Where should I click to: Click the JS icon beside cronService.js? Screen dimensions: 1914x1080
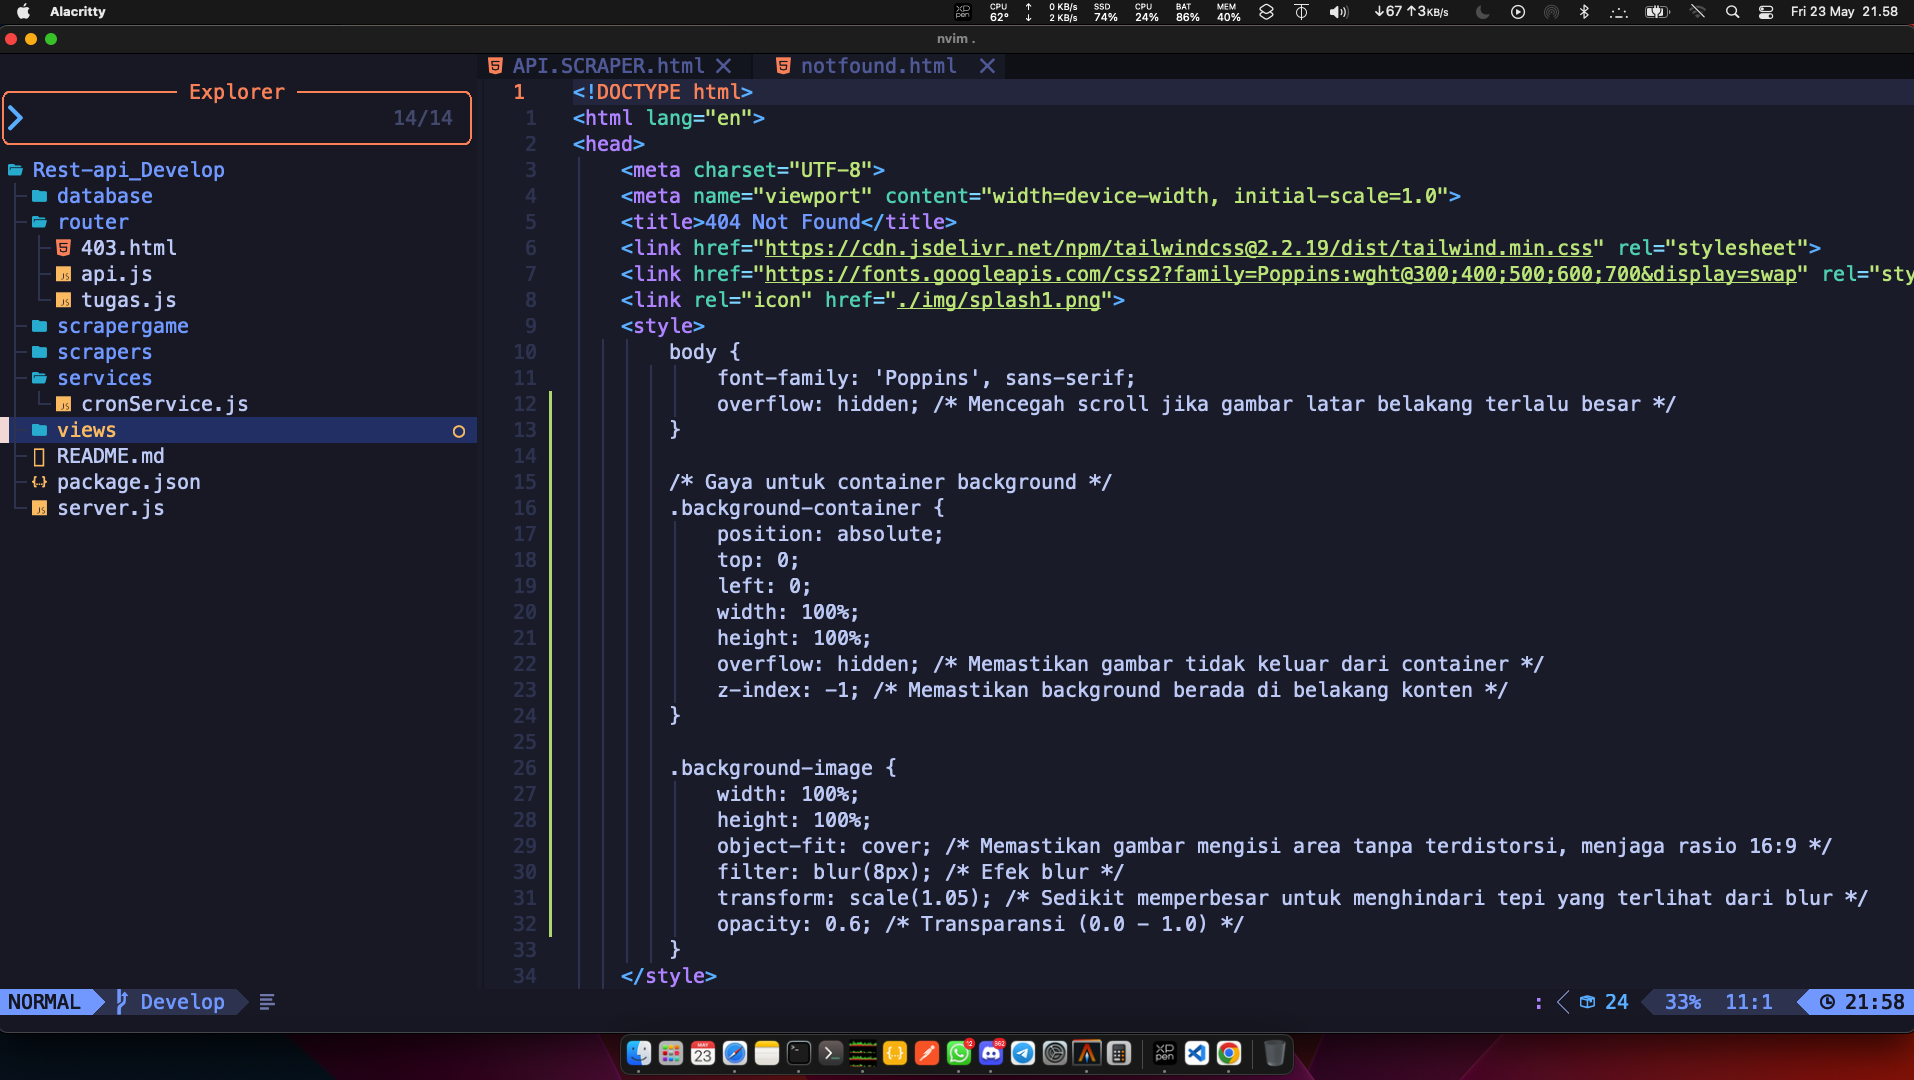click(x=64, y=404)
